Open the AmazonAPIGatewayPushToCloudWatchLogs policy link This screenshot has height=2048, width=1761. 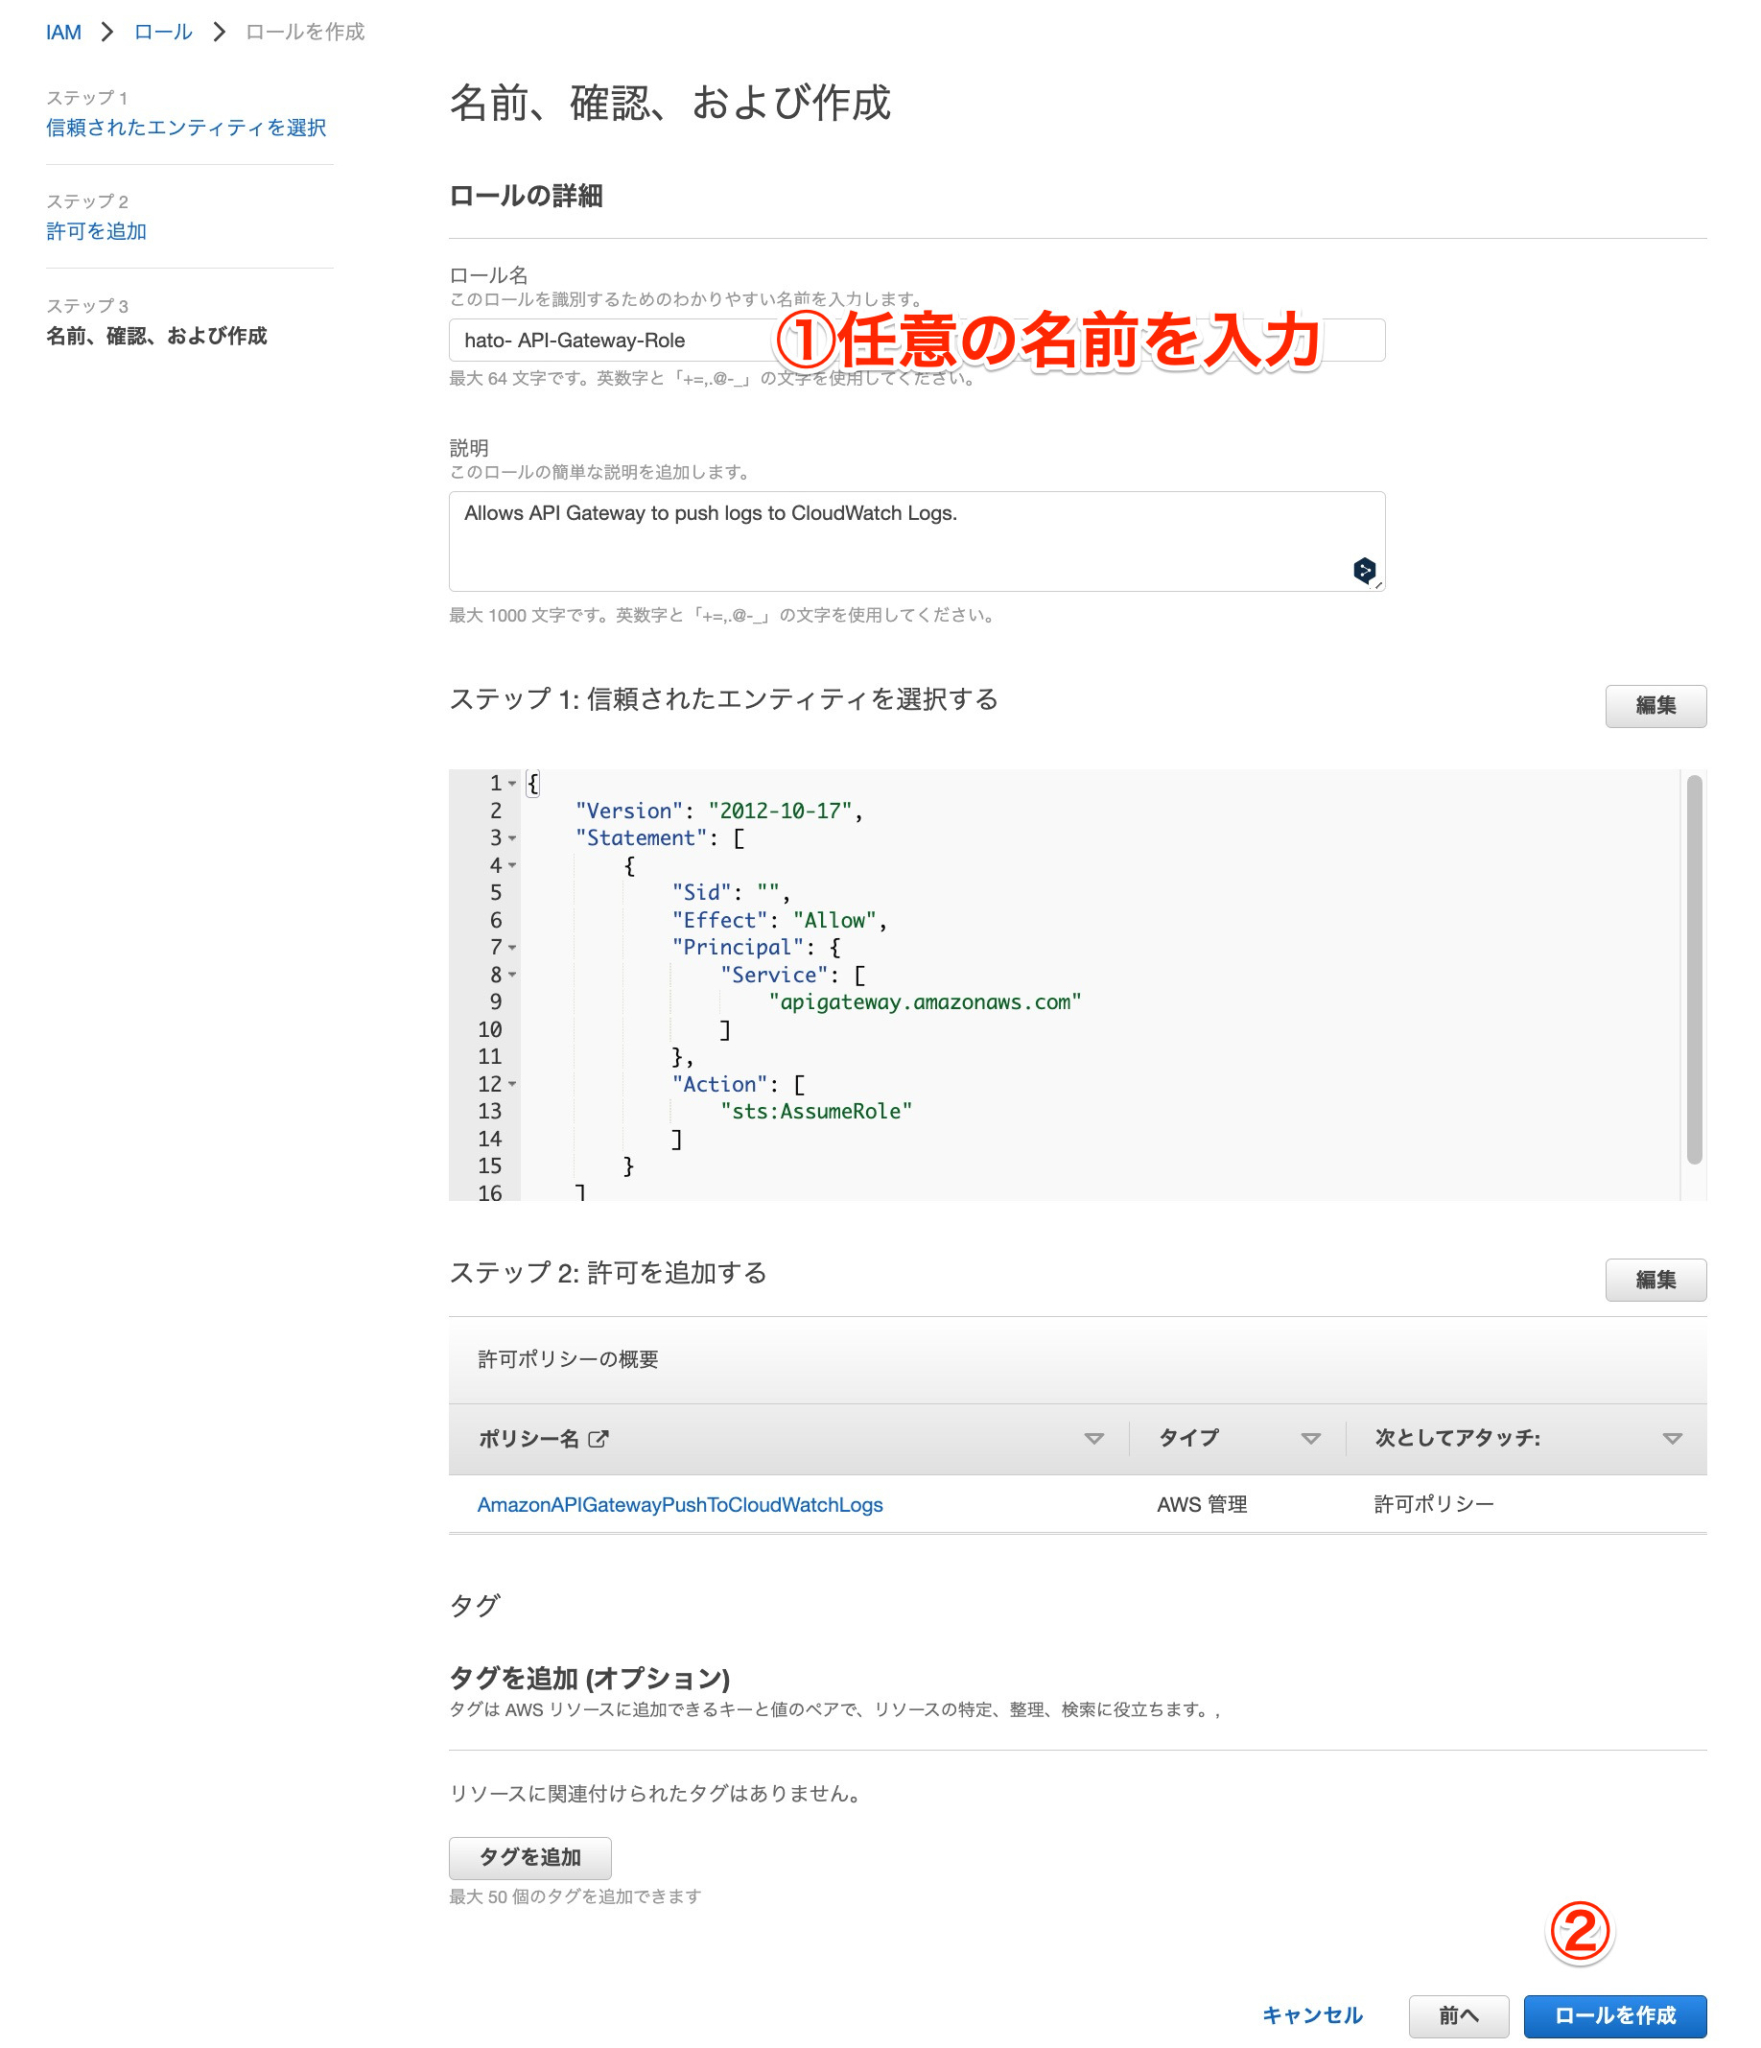tap(680, 1504)
